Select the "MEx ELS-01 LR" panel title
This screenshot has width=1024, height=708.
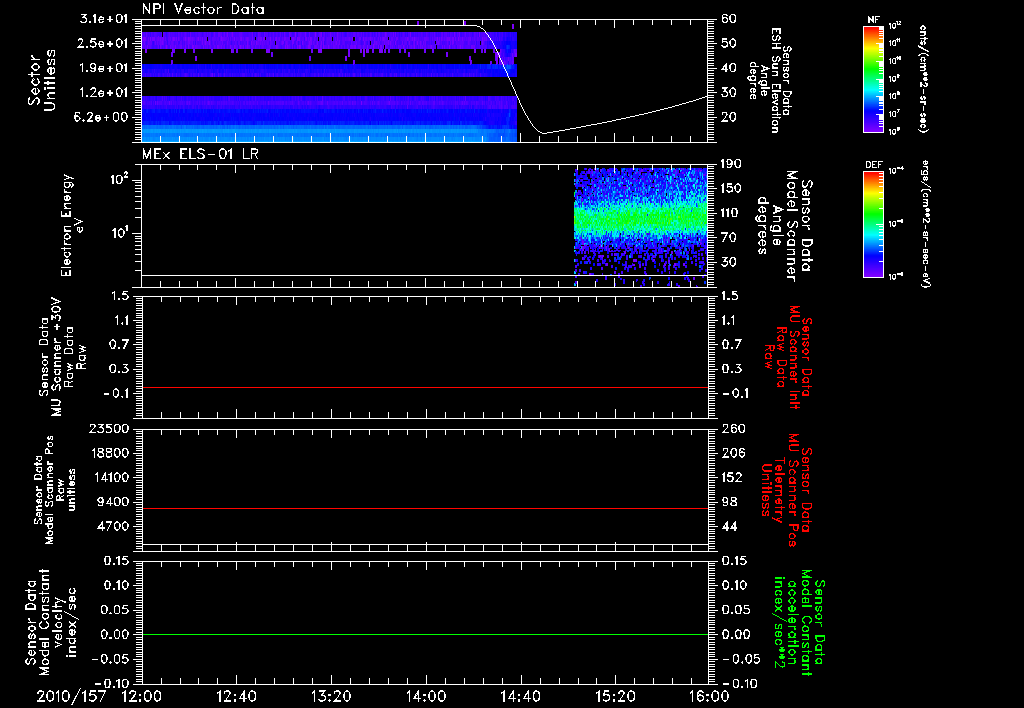(199, 154)
